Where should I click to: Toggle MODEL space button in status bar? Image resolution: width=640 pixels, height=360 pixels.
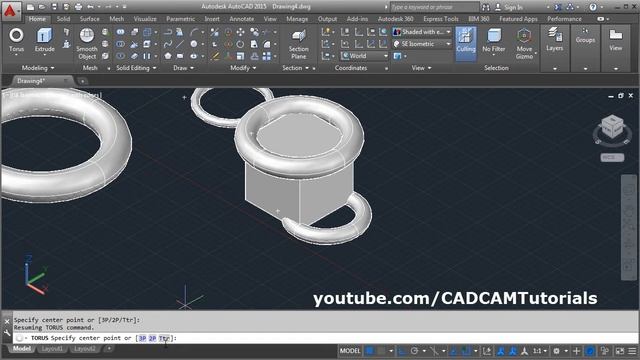click(350, 351)
